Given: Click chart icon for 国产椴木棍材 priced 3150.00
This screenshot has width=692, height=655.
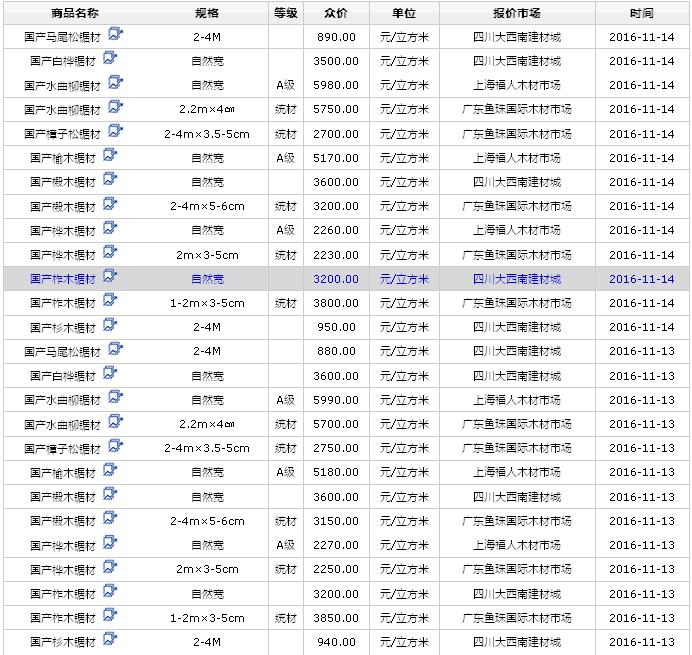Looking at the screenshot, I should [110, 519].
